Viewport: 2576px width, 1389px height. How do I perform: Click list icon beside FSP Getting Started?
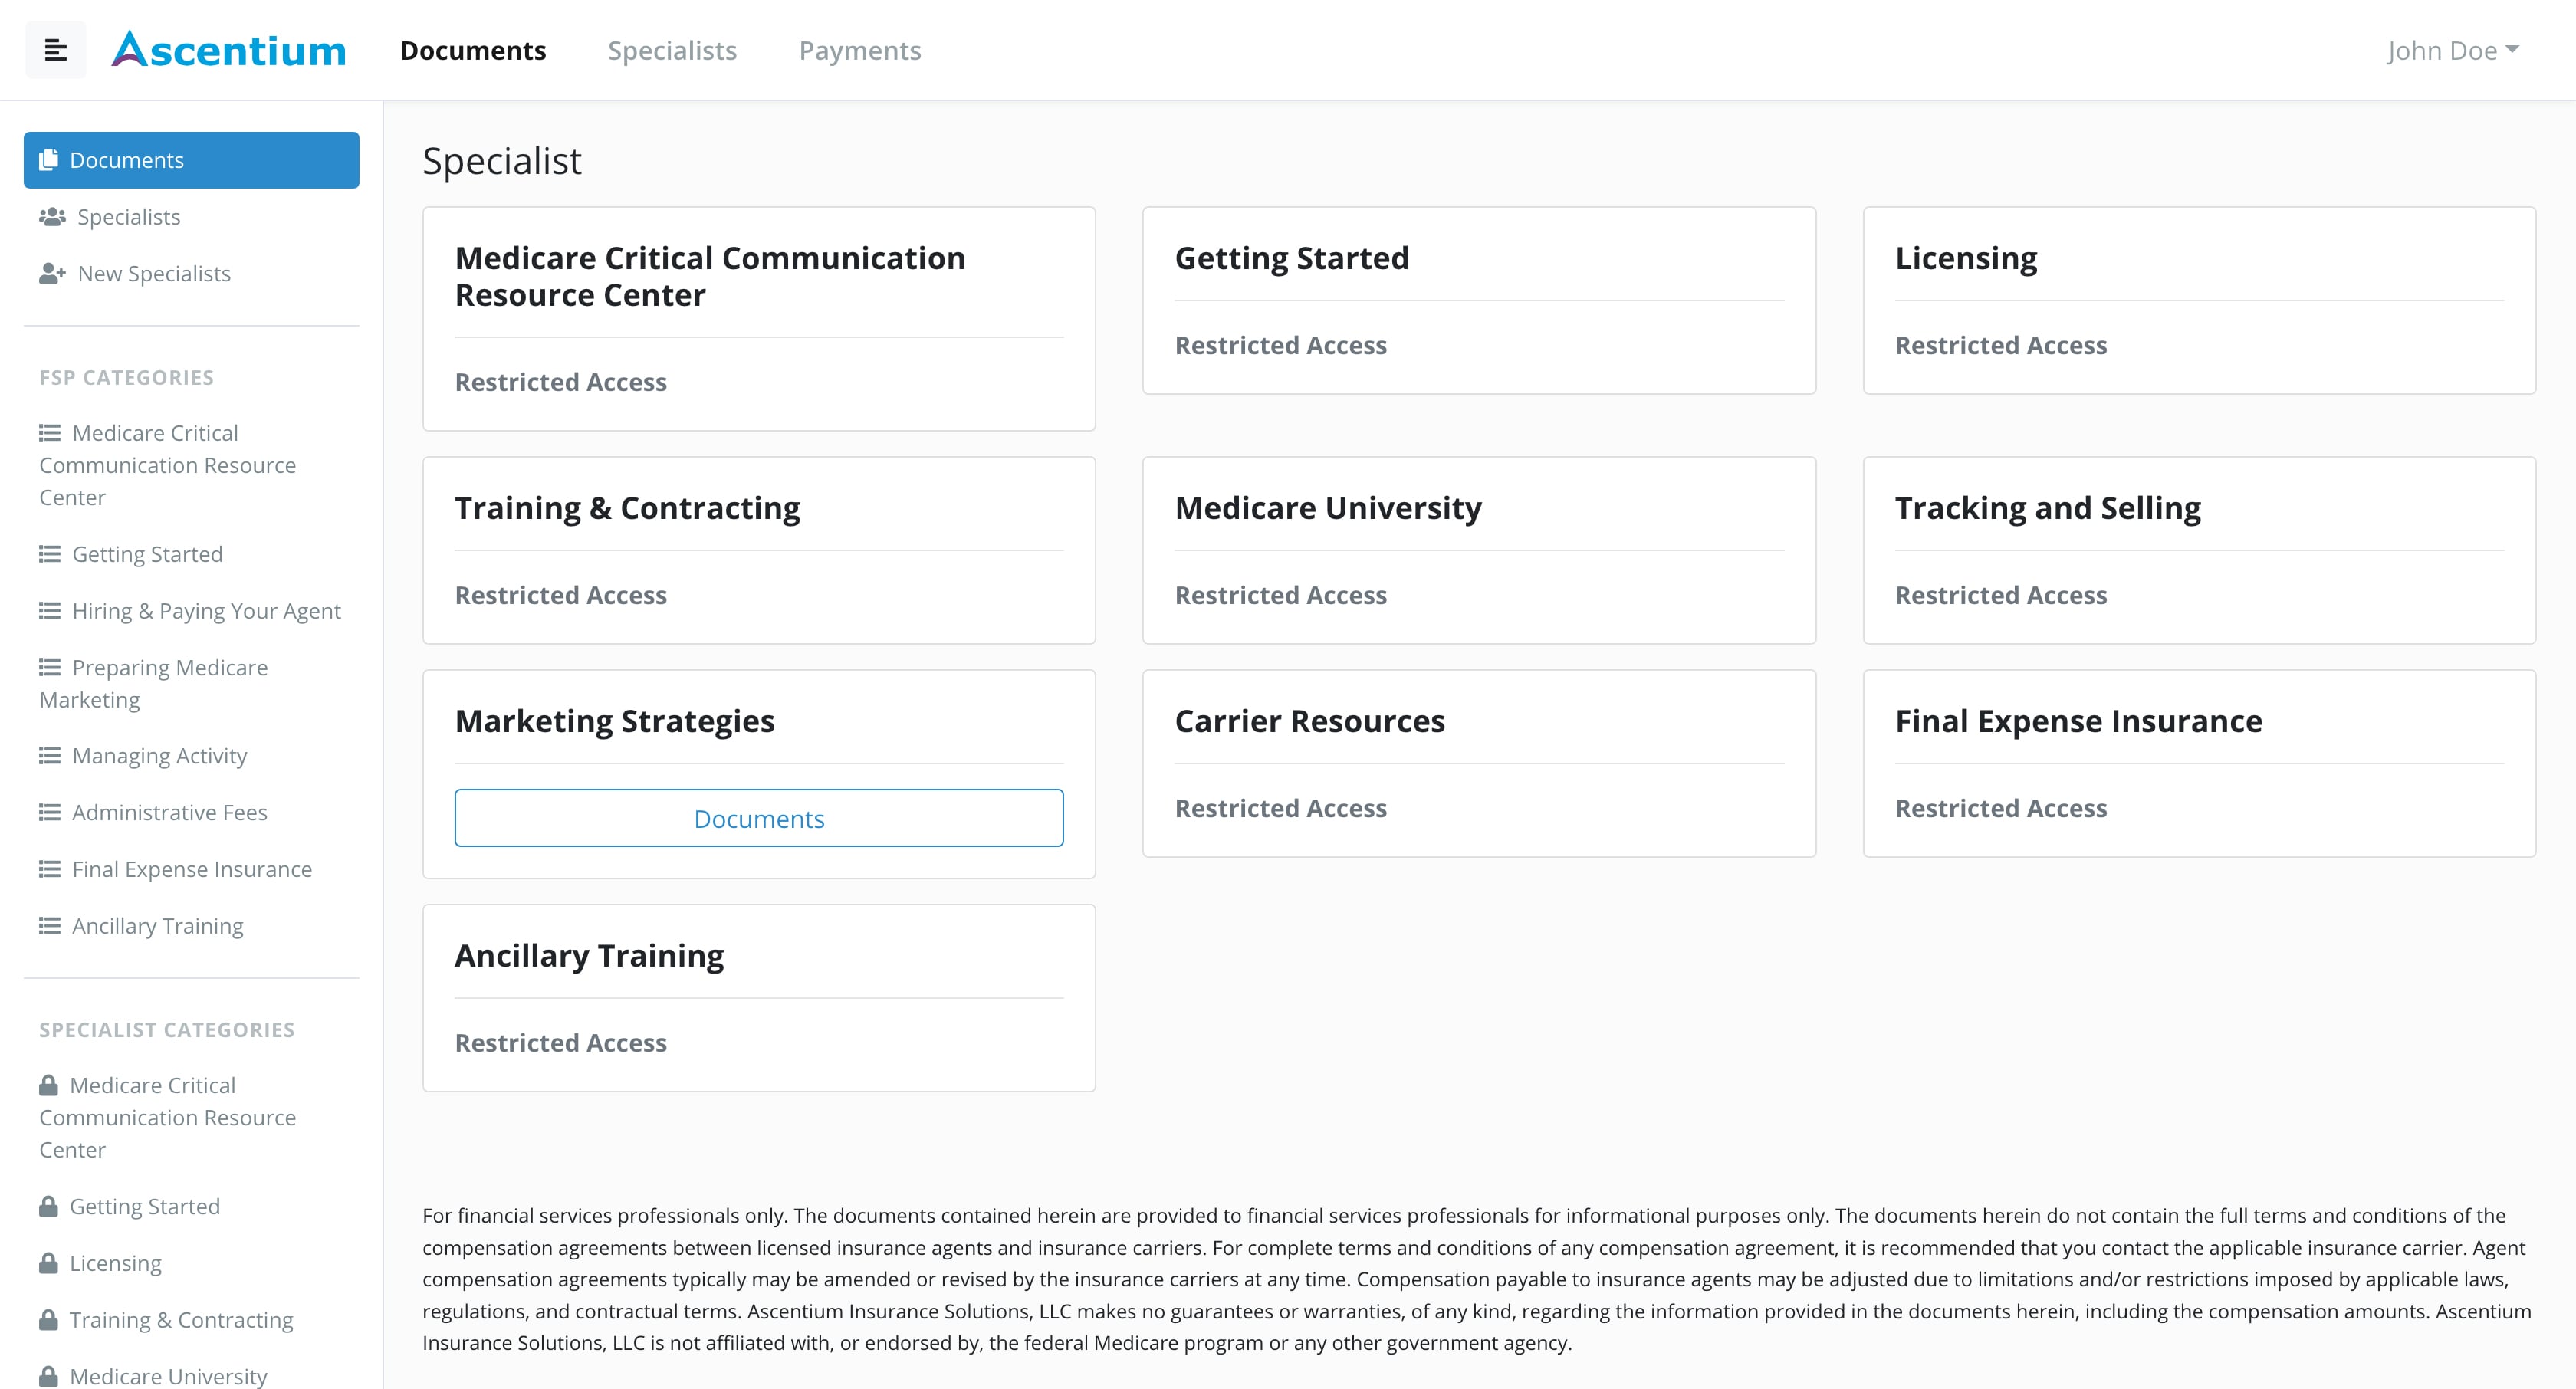50,554
